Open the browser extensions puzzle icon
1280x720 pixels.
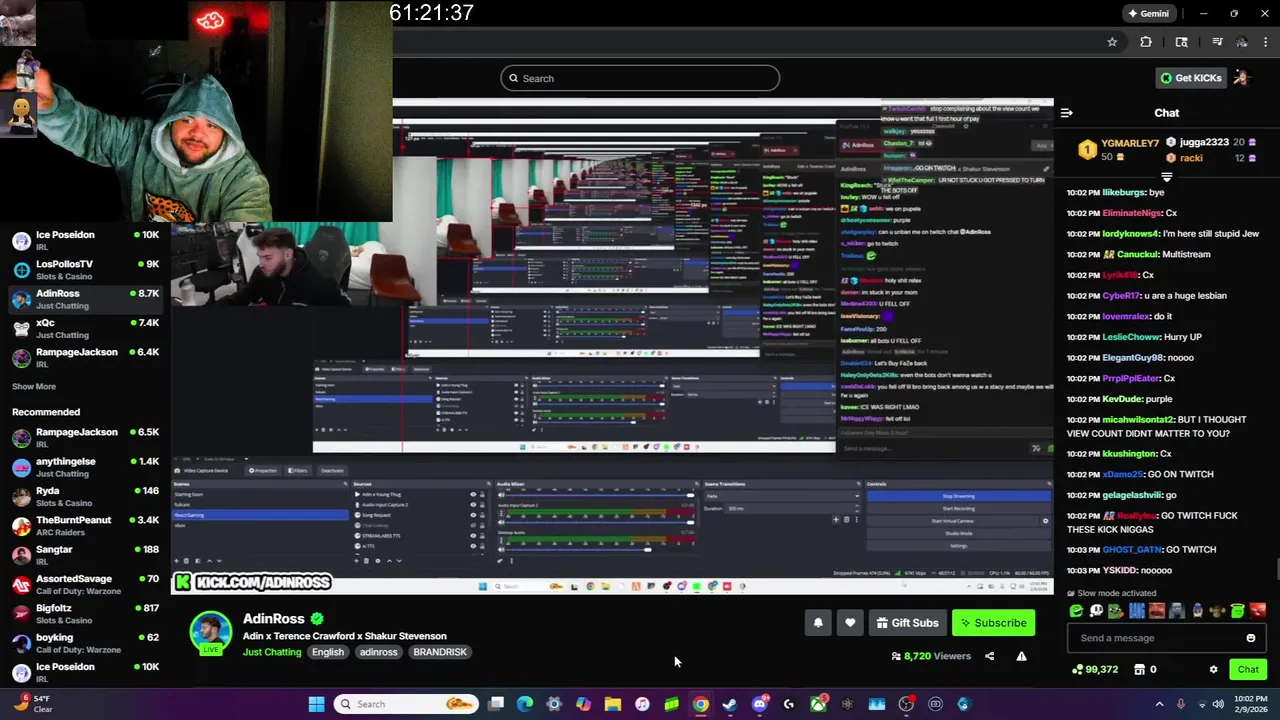point(1146,42)
